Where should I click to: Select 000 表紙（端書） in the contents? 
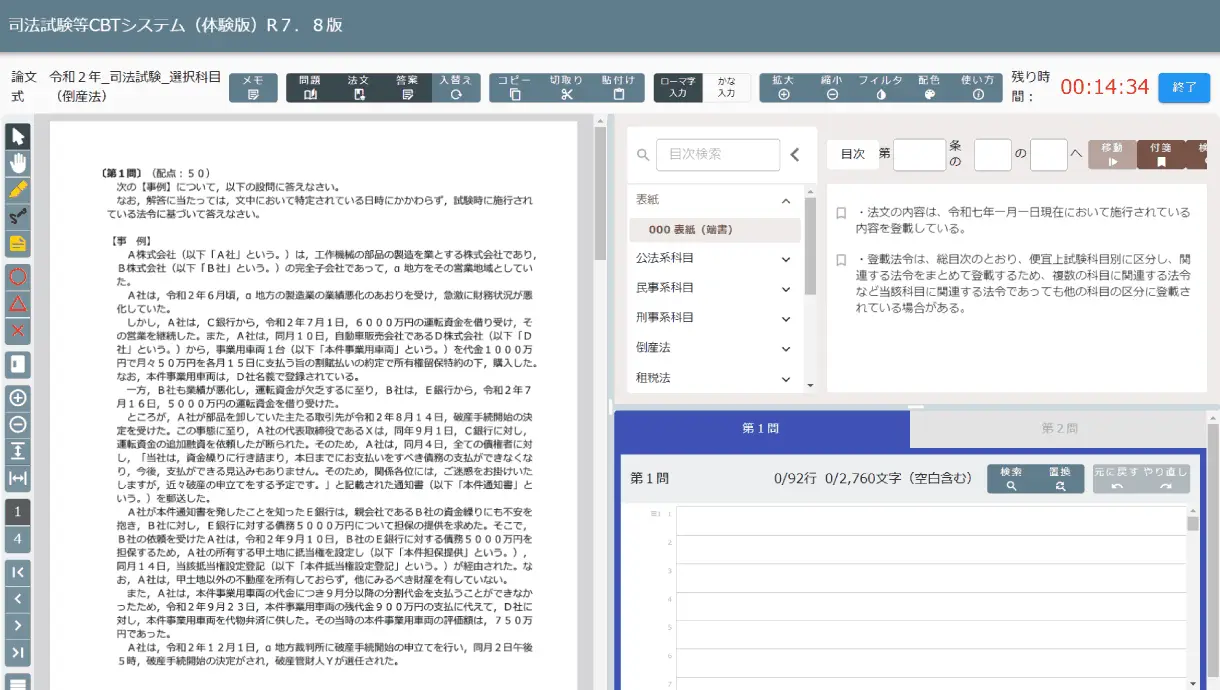click(714, 230)
